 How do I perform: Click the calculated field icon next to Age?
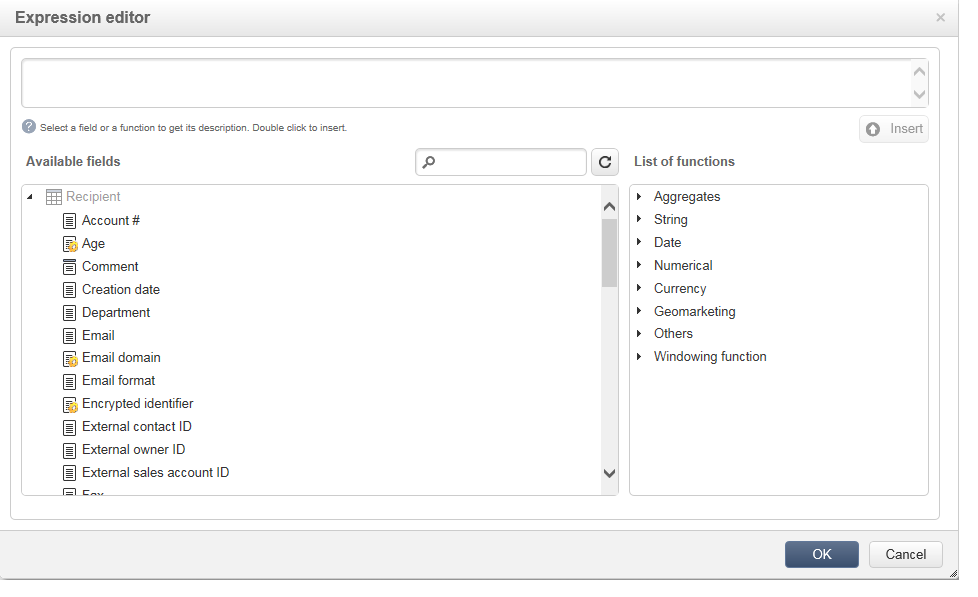point(70,244)
